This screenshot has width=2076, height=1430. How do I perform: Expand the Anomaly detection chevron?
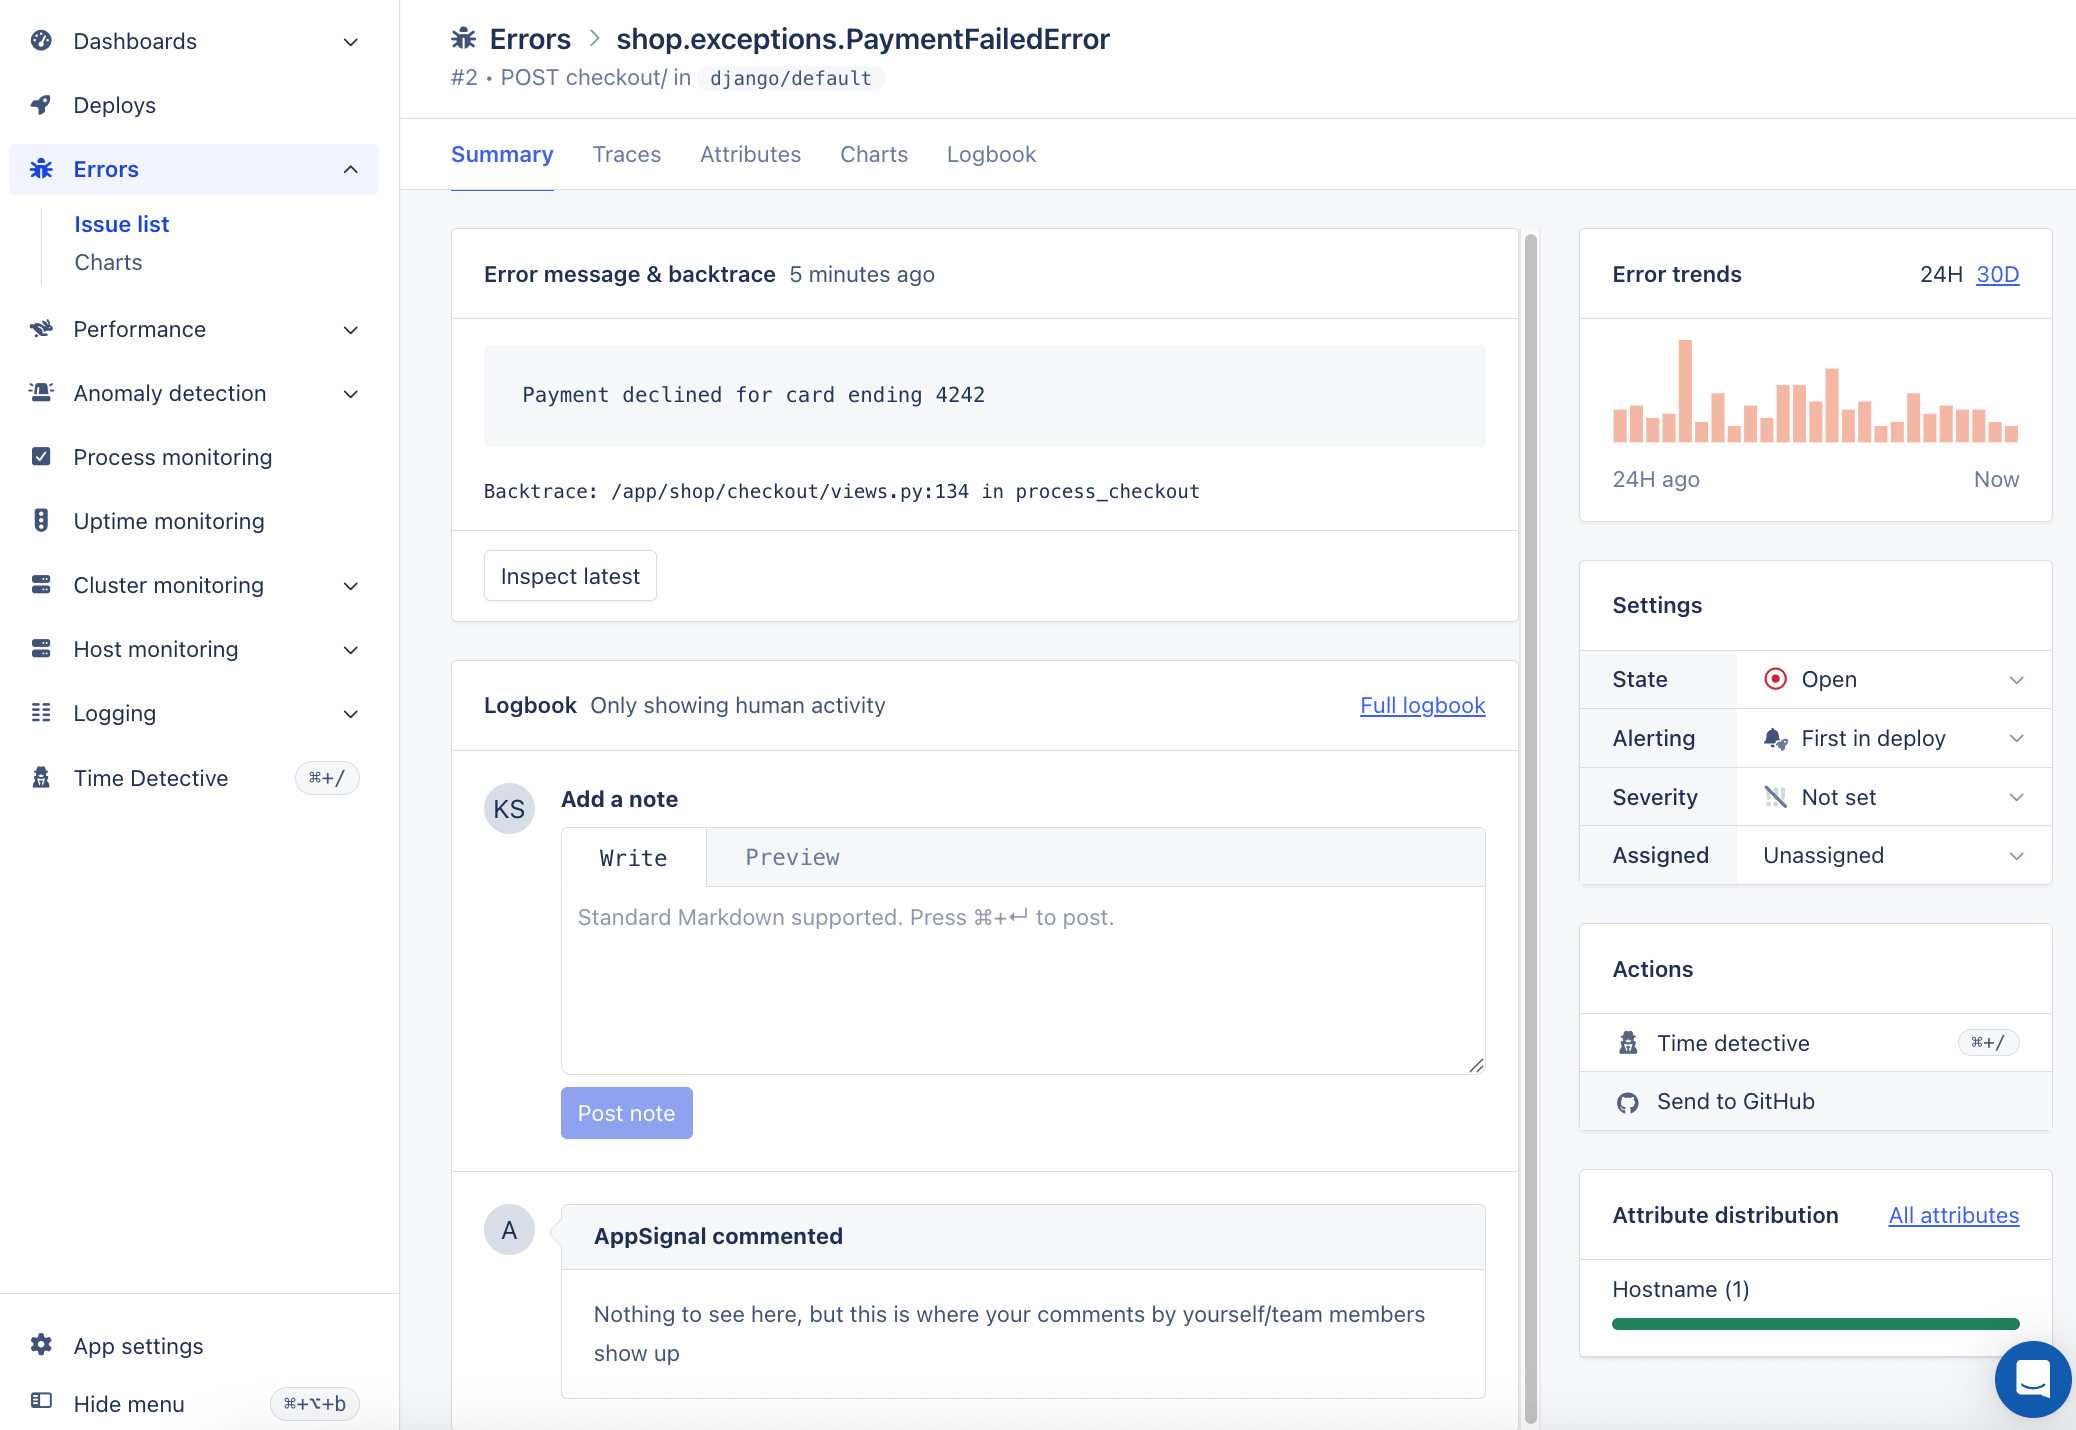[351, 394]
